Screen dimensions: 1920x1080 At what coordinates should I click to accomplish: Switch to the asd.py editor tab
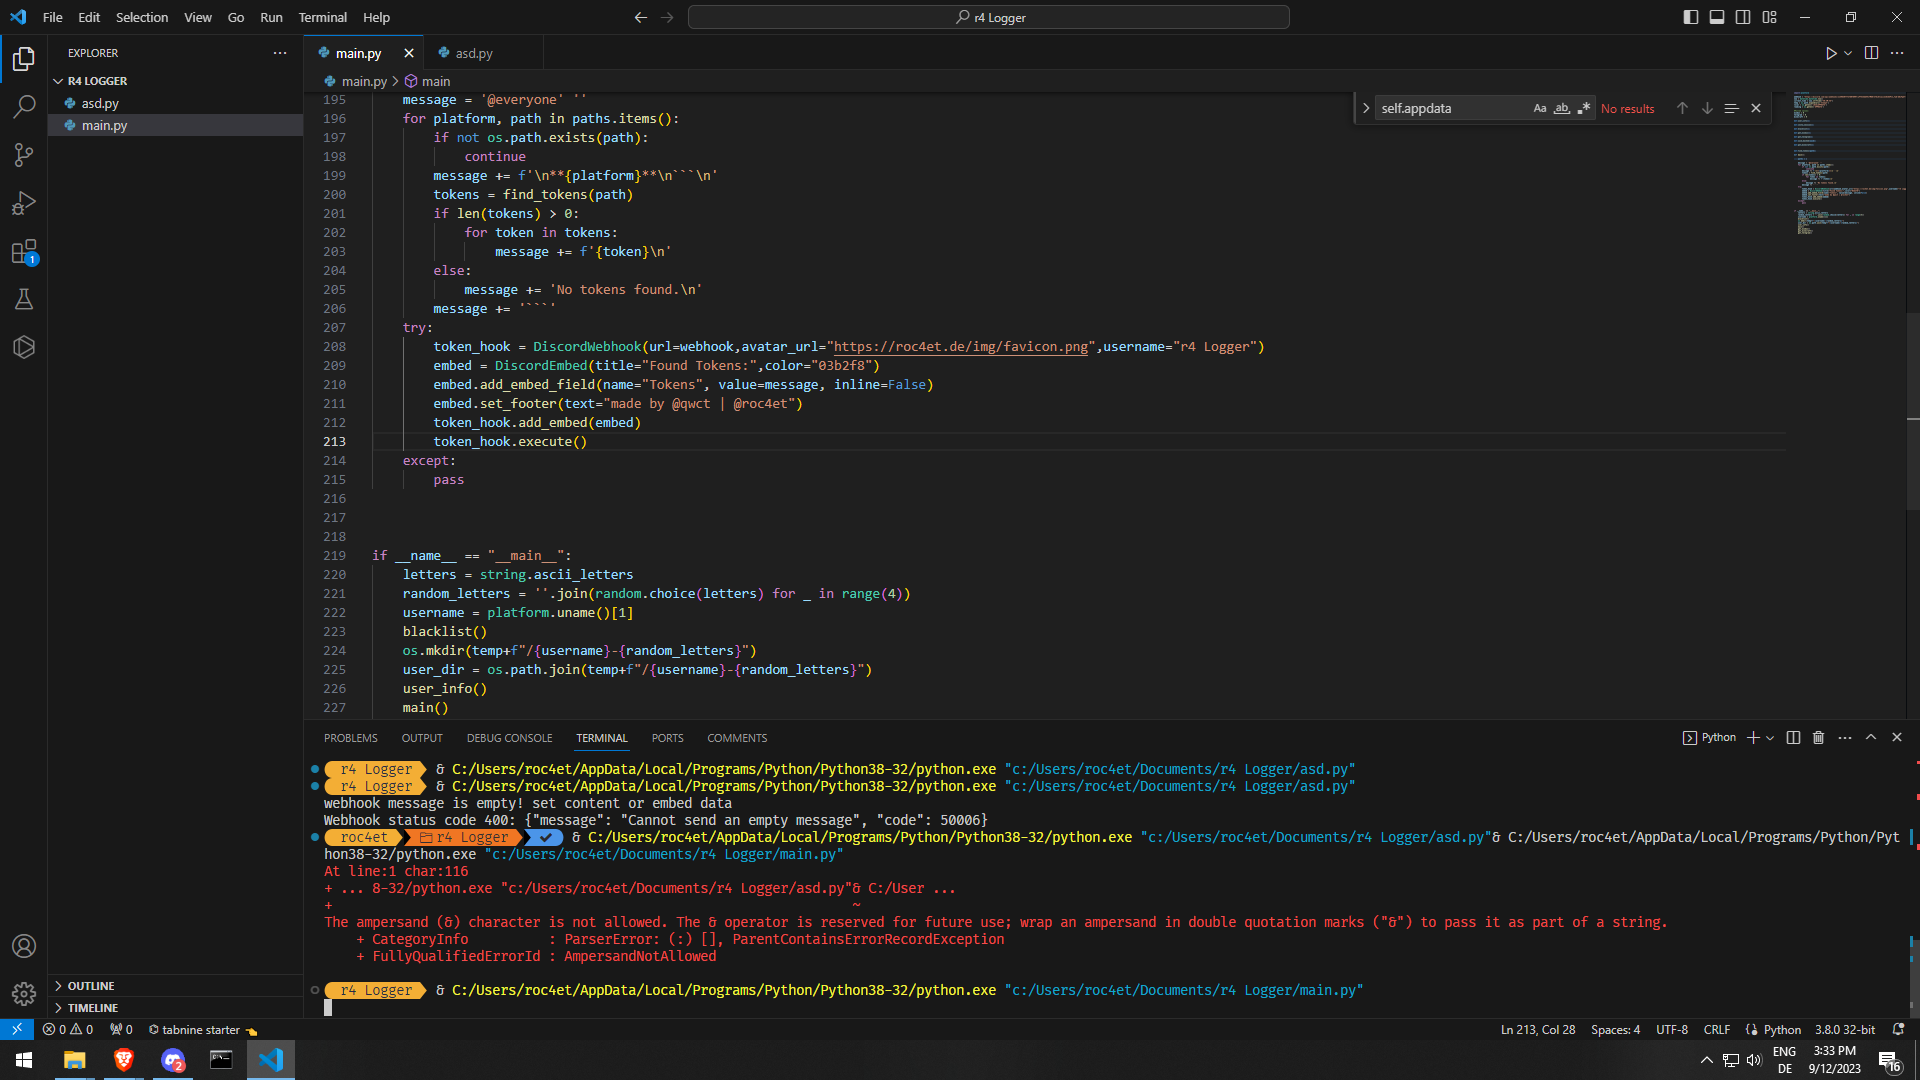pos(473,53)
